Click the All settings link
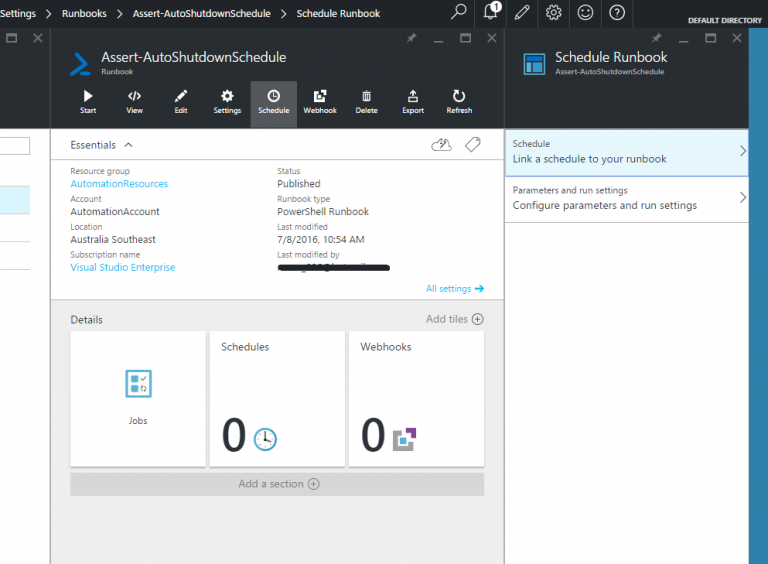This screenshot has height=564, width=768. pyautogui.click(x=455, y=288)
